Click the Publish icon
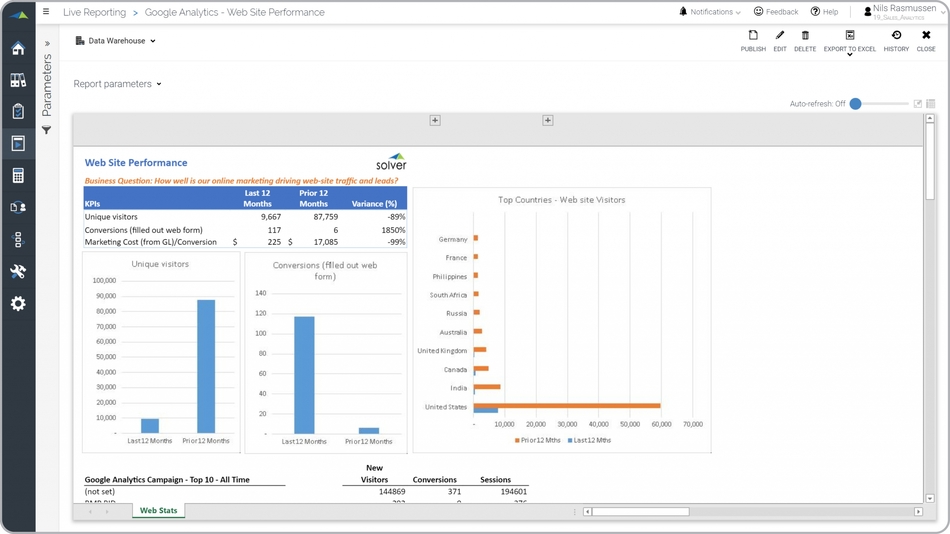This screenshot has width=950, height=534. tap(753, 40)
